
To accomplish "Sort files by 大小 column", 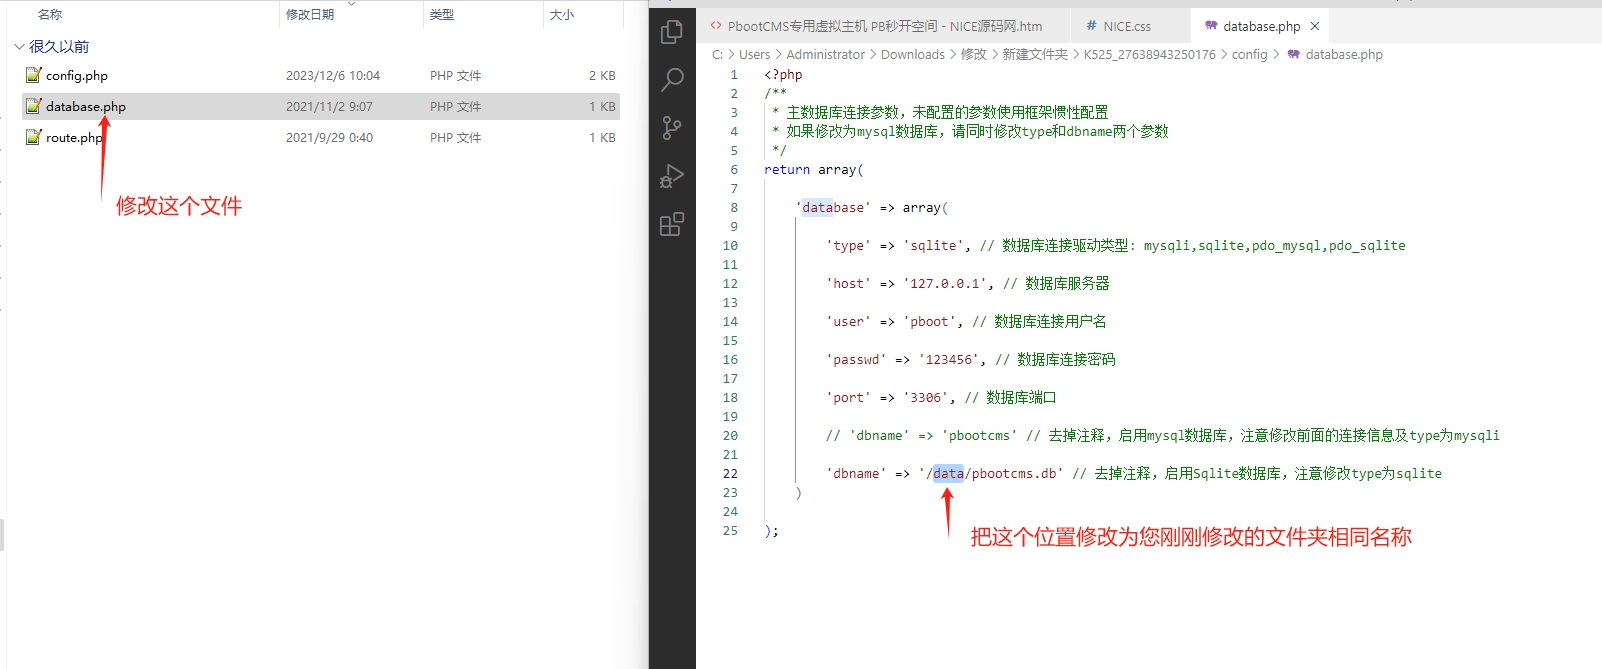I will [x=562, y=15].
